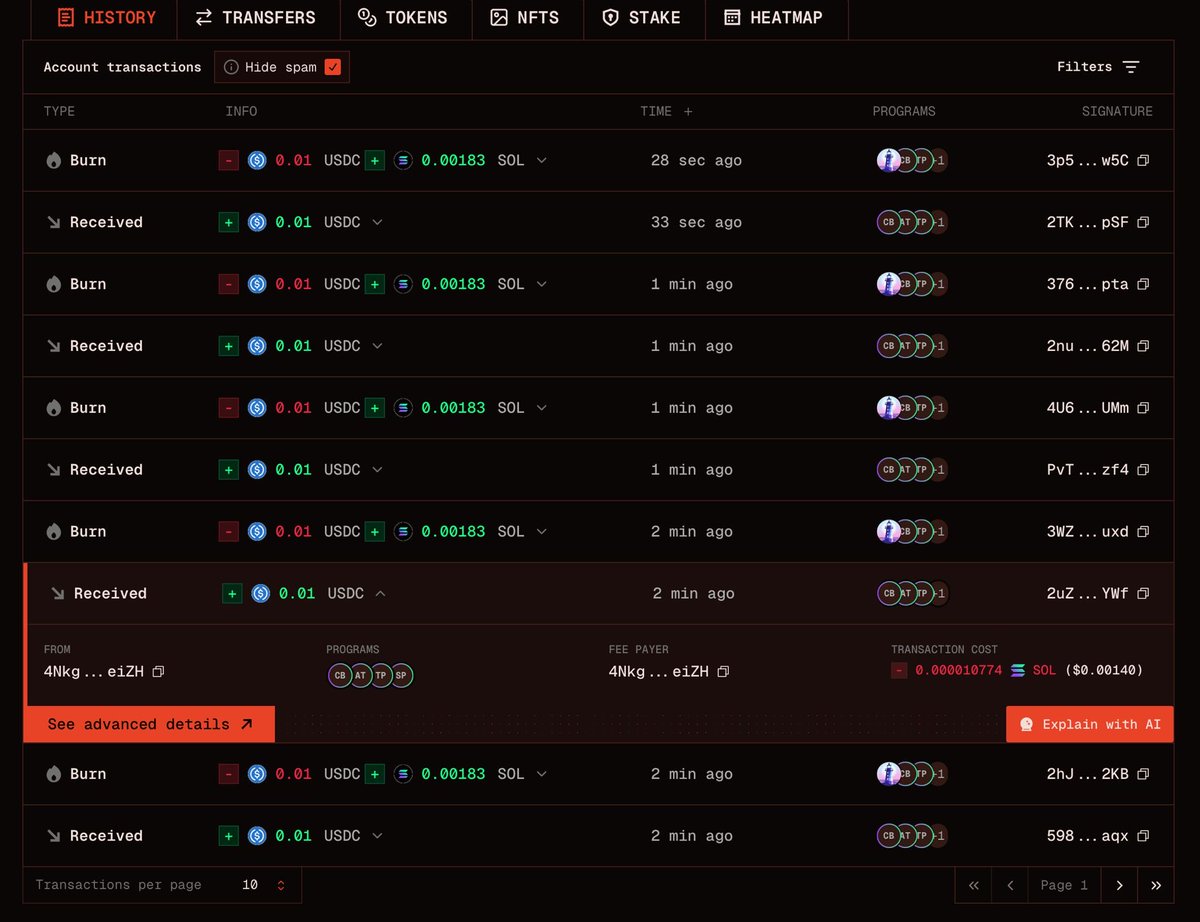Expand Received row with signature 2nu...62M
The height and width of the screenshot is (922, 1200).
click(377, 346)
